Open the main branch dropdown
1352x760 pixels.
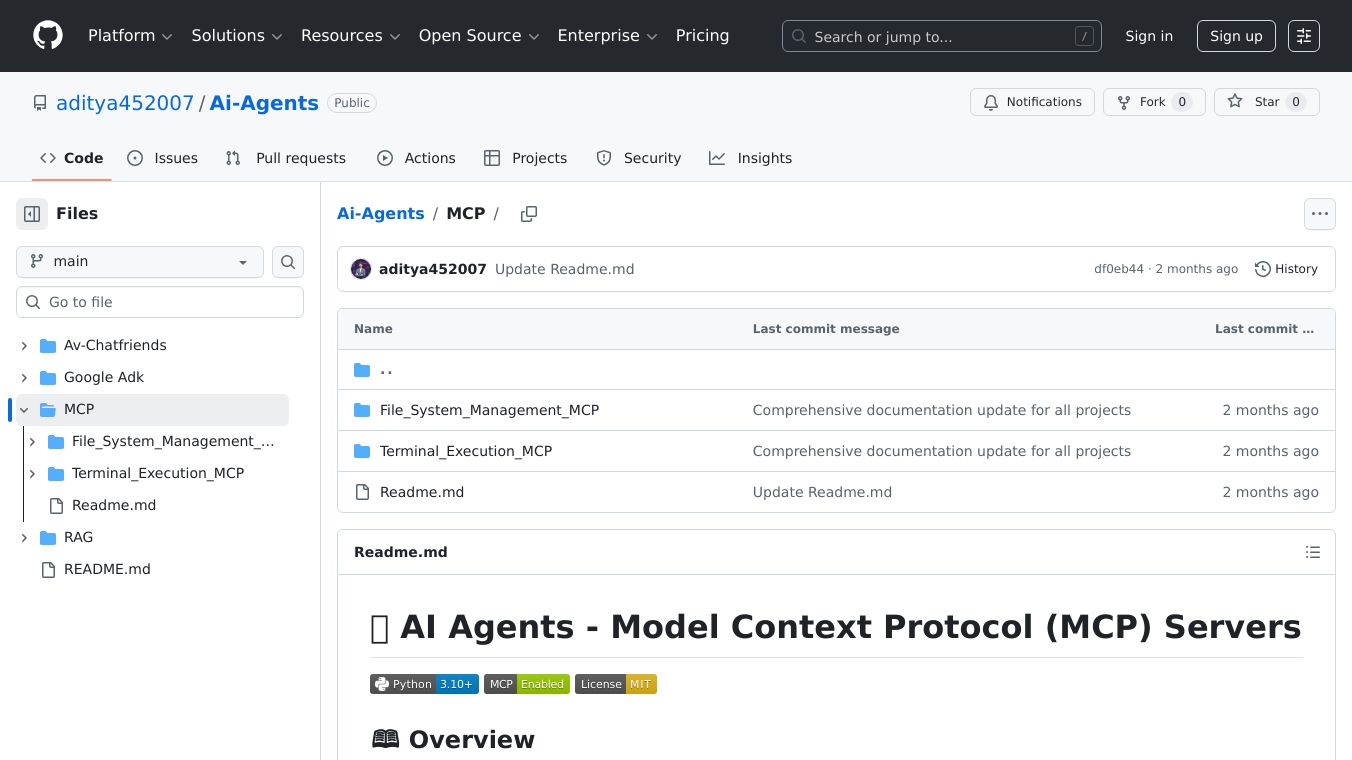tap(140, 262)
